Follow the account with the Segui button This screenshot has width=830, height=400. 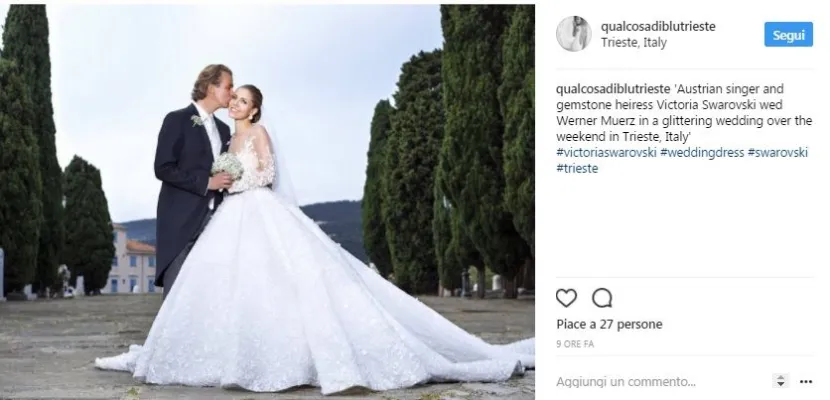click(x=788, y=35)
